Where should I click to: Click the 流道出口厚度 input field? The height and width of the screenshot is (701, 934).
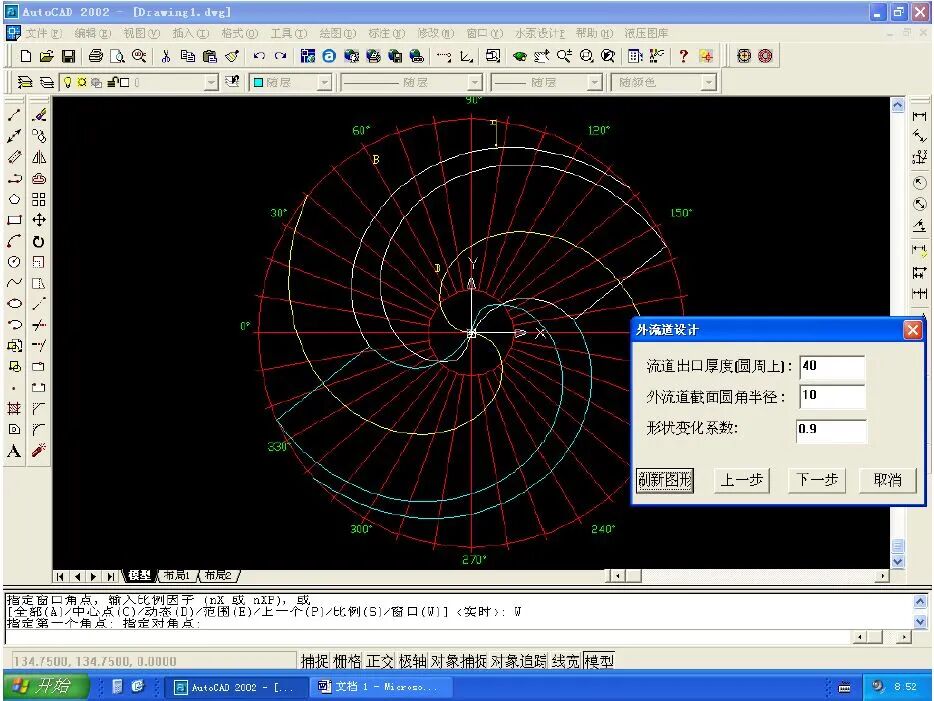pyautogui.click(x=832, y=367)
